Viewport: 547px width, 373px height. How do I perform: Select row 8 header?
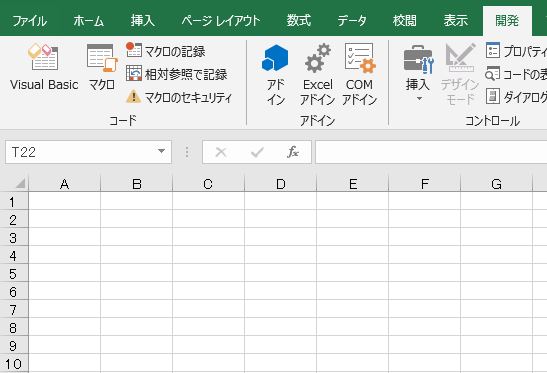[13, 328]
